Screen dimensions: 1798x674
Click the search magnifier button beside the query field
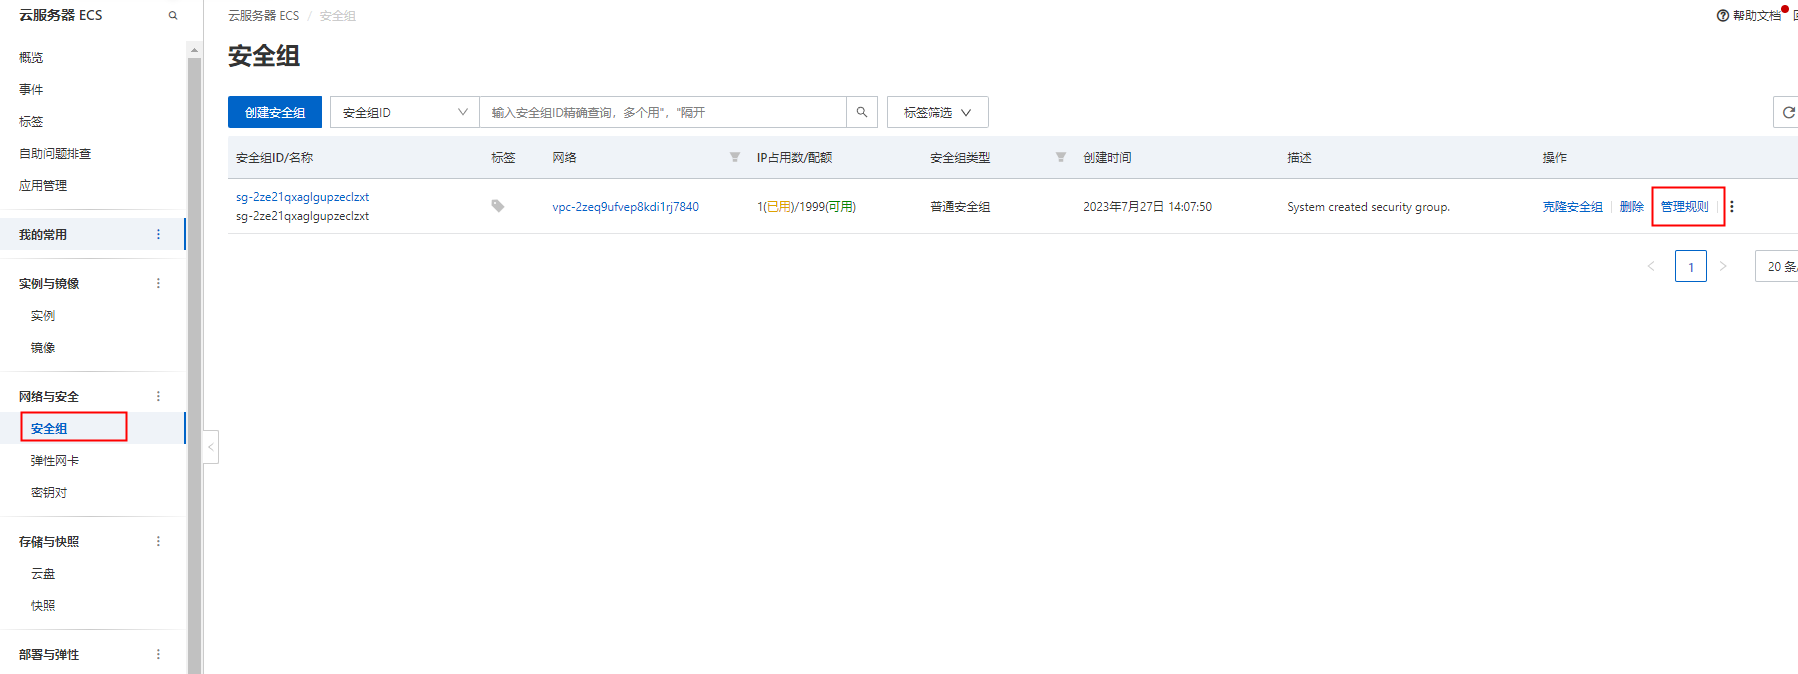[861, 112]
